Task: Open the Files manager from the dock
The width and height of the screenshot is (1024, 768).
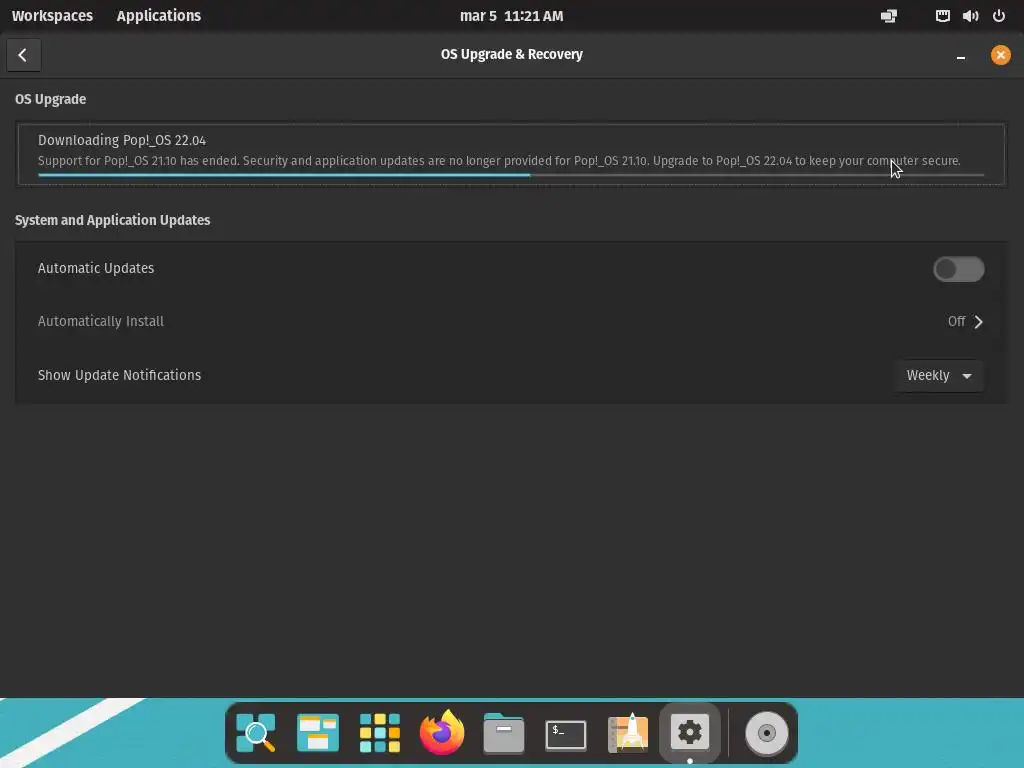Action: (504, 733)
